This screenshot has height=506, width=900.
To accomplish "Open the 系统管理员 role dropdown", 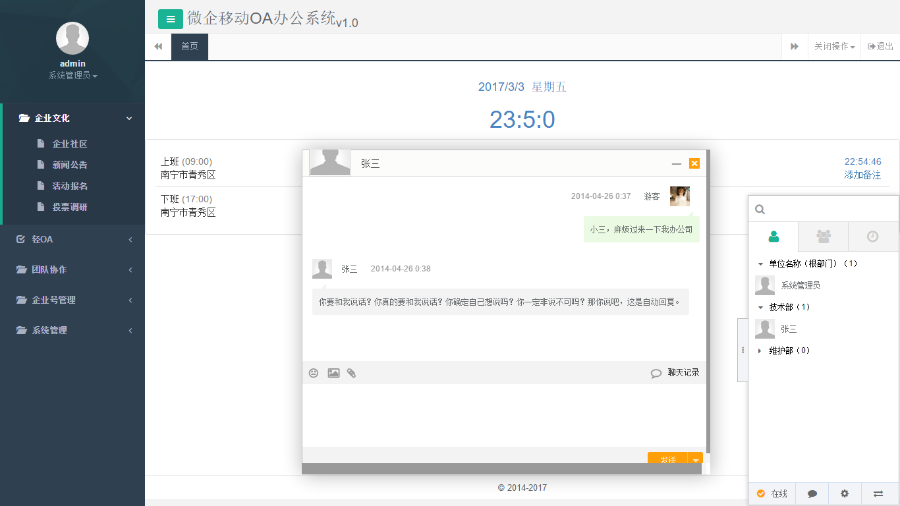I will [72, 75].
